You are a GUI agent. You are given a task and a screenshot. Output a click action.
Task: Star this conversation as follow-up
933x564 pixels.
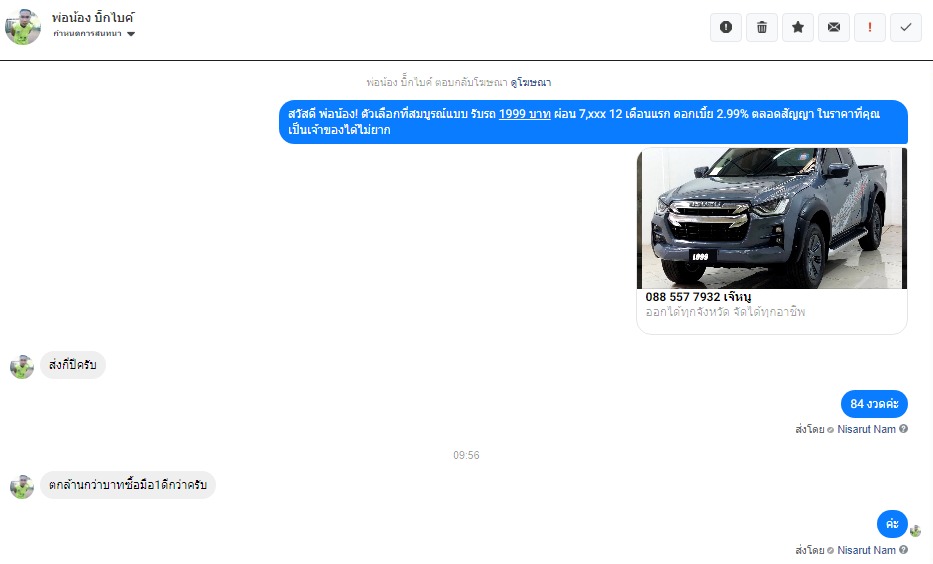pos(798,27)
